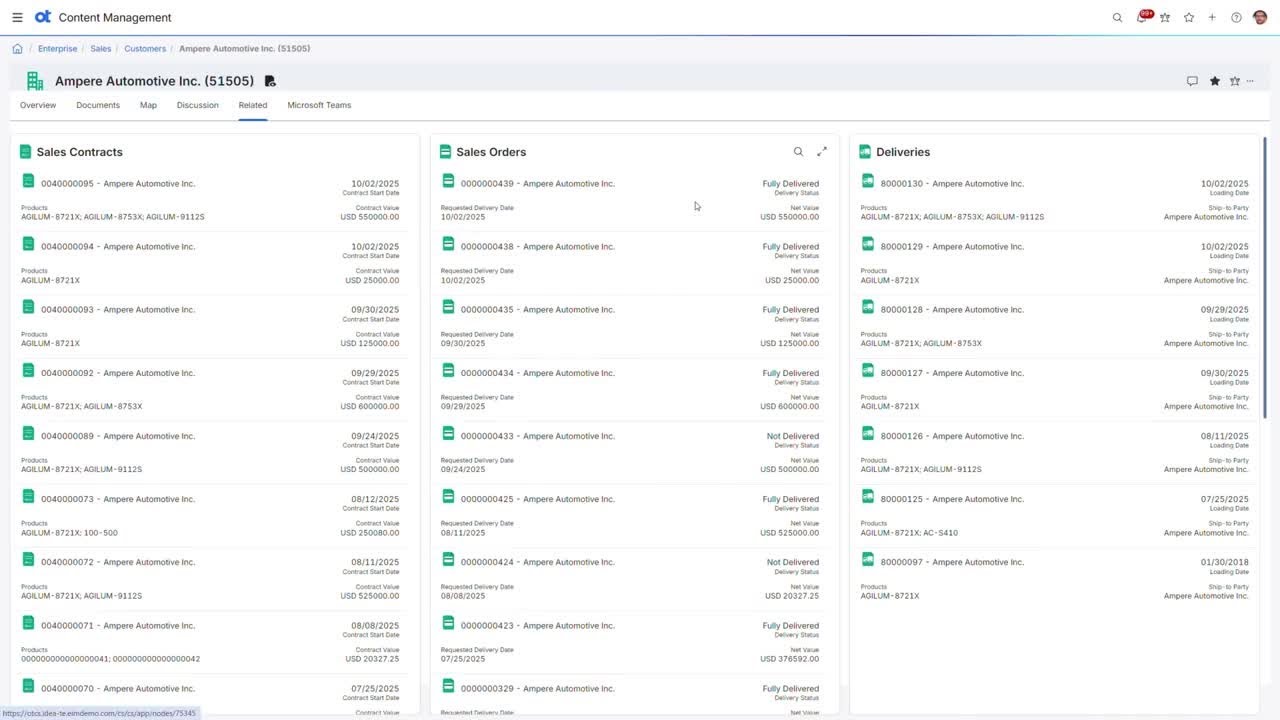Open sales order 0000000423
Screen dimensions: 1280x720
(x=538, y=625)
